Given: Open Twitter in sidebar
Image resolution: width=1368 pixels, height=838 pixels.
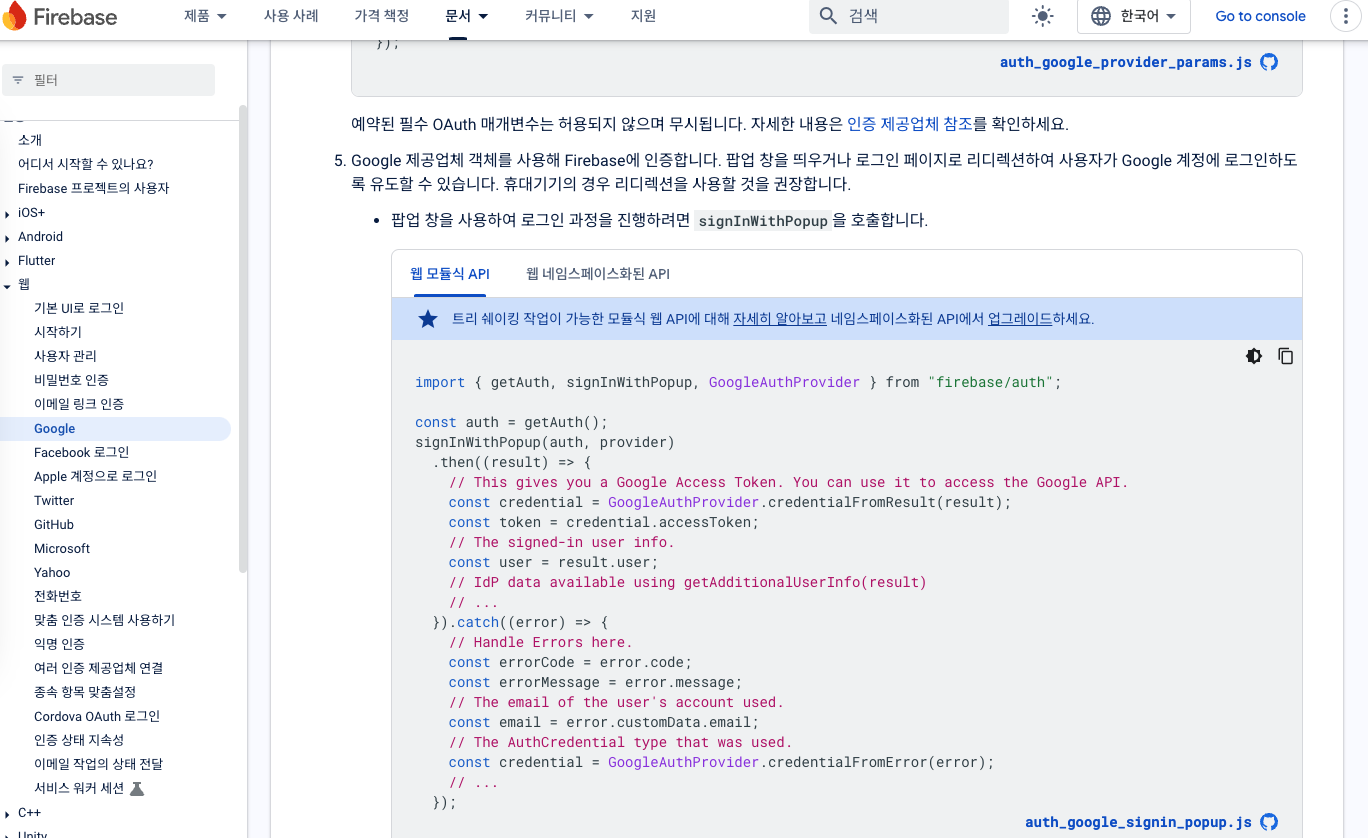Looking at the screenshot, I should tap(54, 500).
